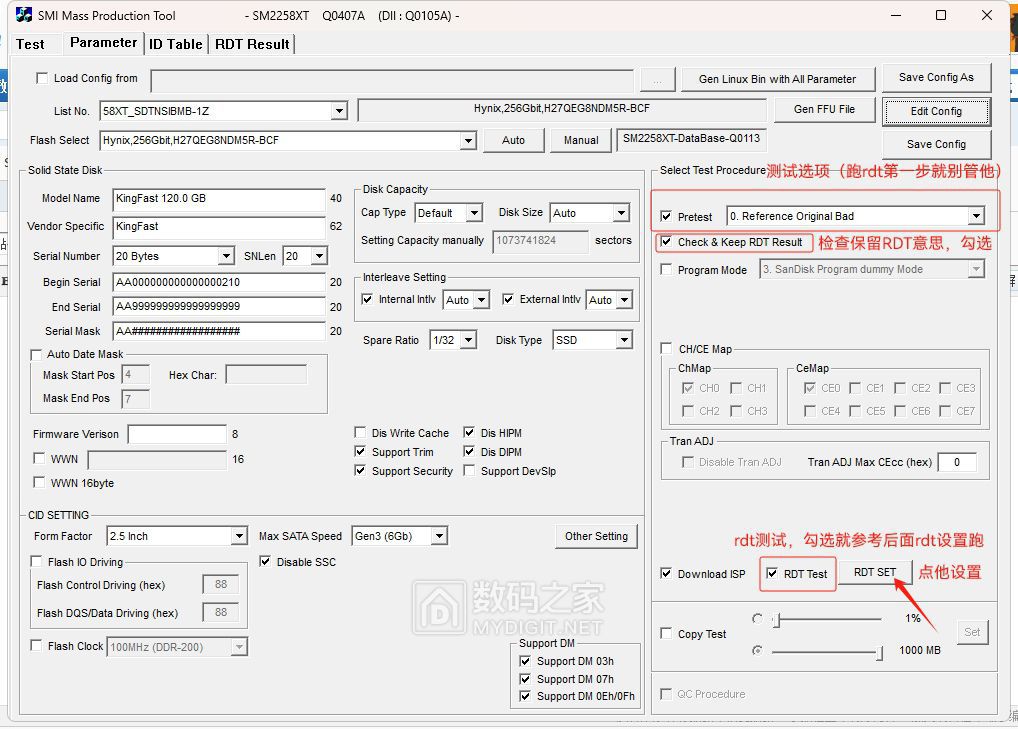Toggle the RDT Test checkbox
The height and width of the screenshot is (729, 1018).
coord(772,573)
